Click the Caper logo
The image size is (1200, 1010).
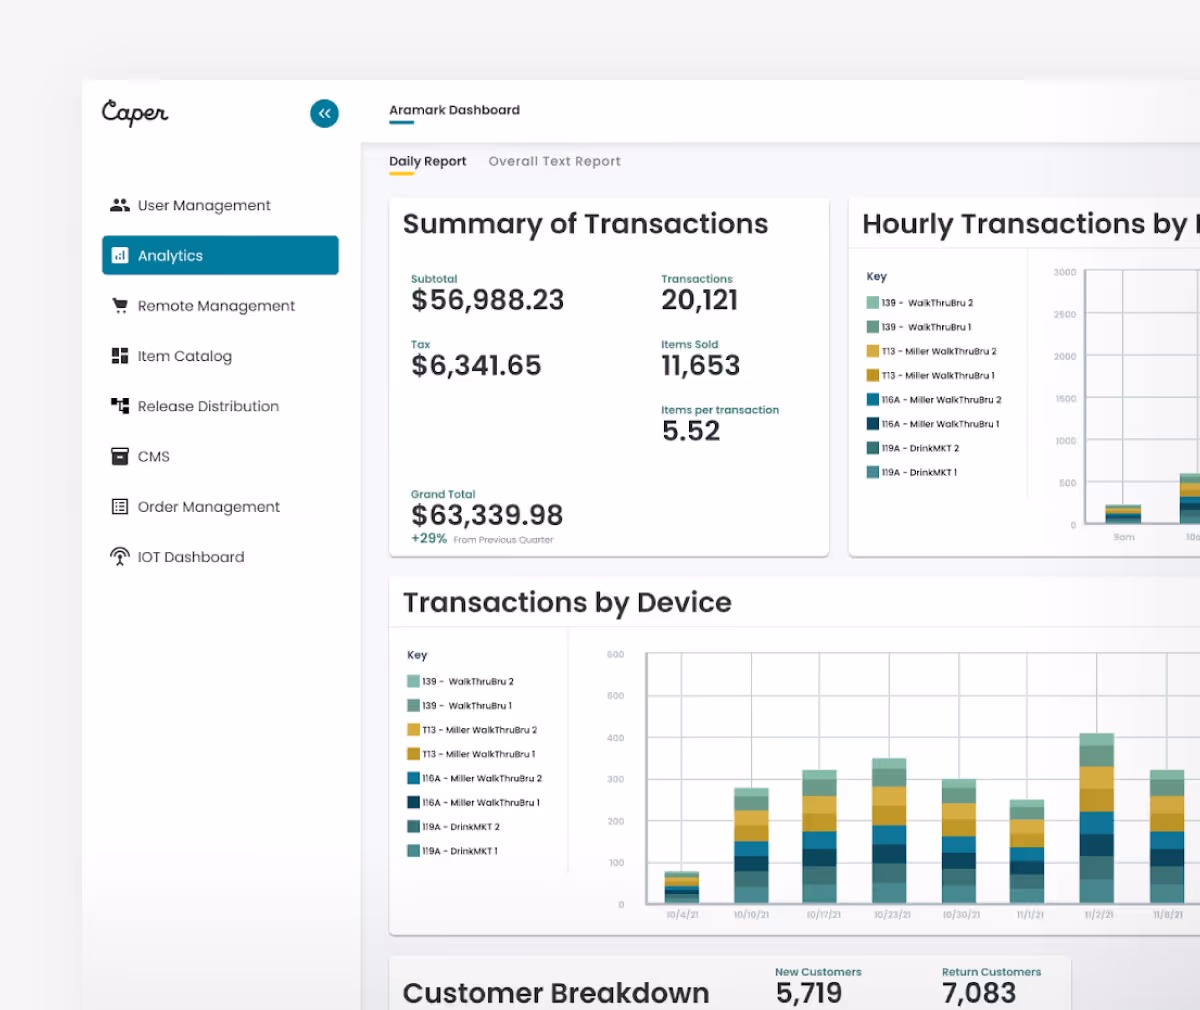[x=135, y=113]
